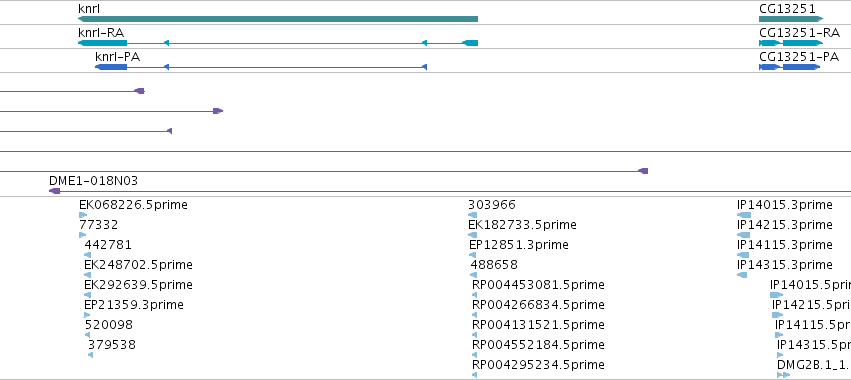Select the EK248702.5prime arrow marker

[x=87, y=275]
